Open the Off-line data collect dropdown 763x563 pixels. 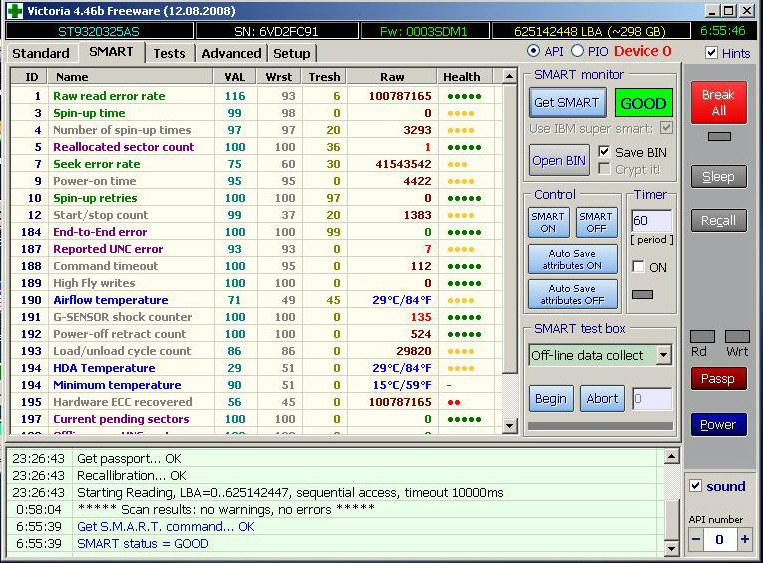pyautogui.click(x=663, y=355)
